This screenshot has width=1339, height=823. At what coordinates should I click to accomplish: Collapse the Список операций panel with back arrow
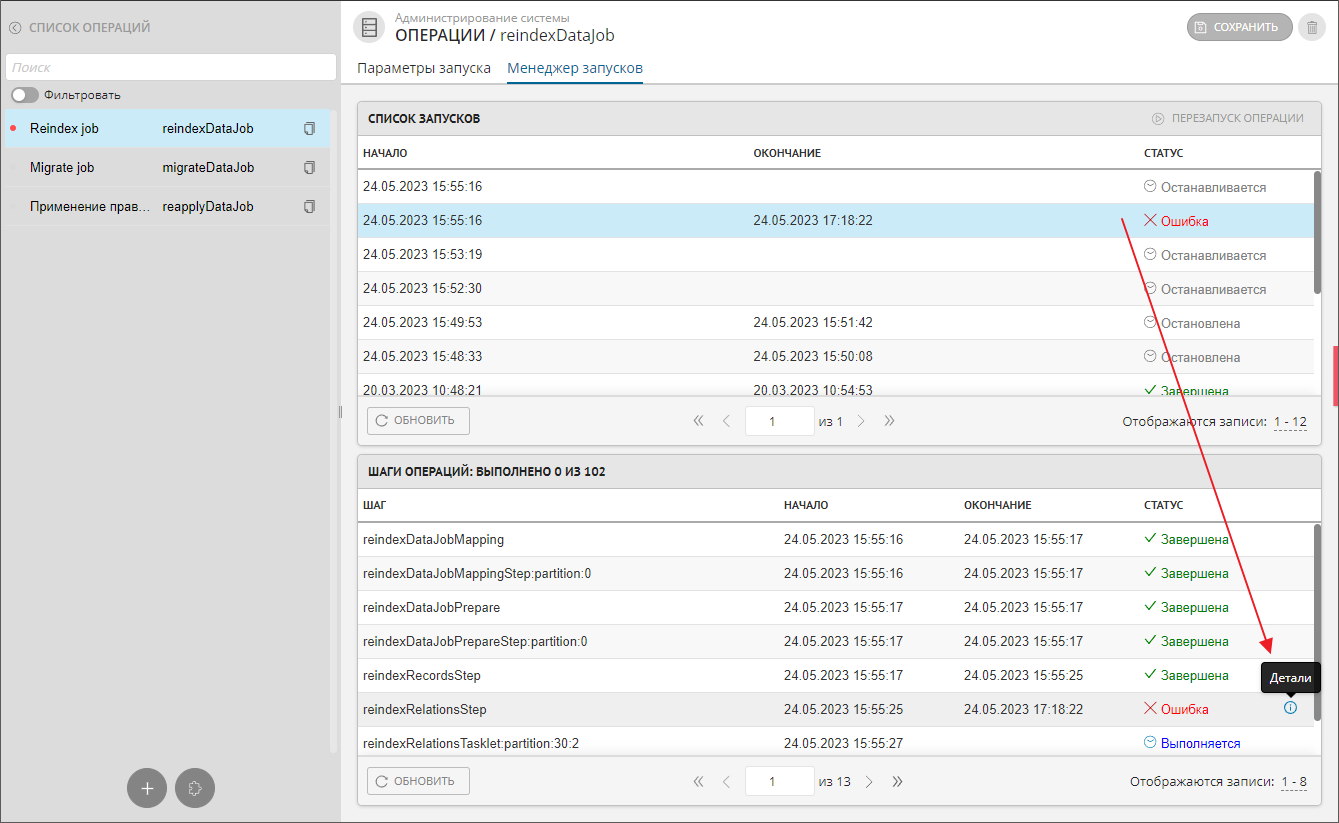point(15,28)
